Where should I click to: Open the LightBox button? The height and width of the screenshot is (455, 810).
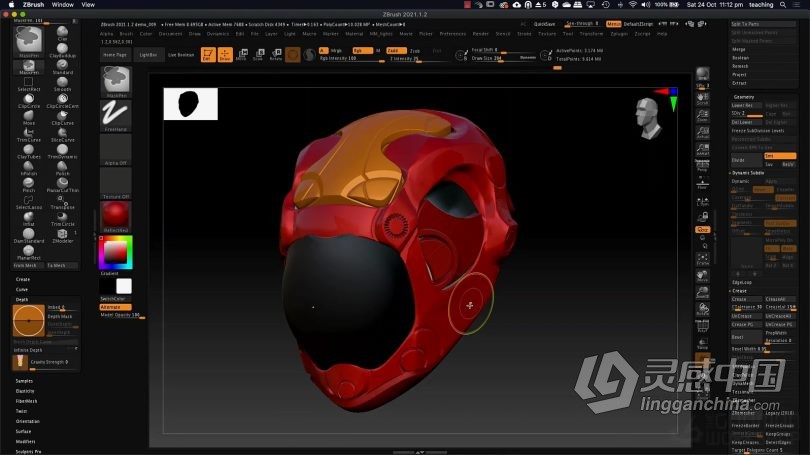pos(148,55)
